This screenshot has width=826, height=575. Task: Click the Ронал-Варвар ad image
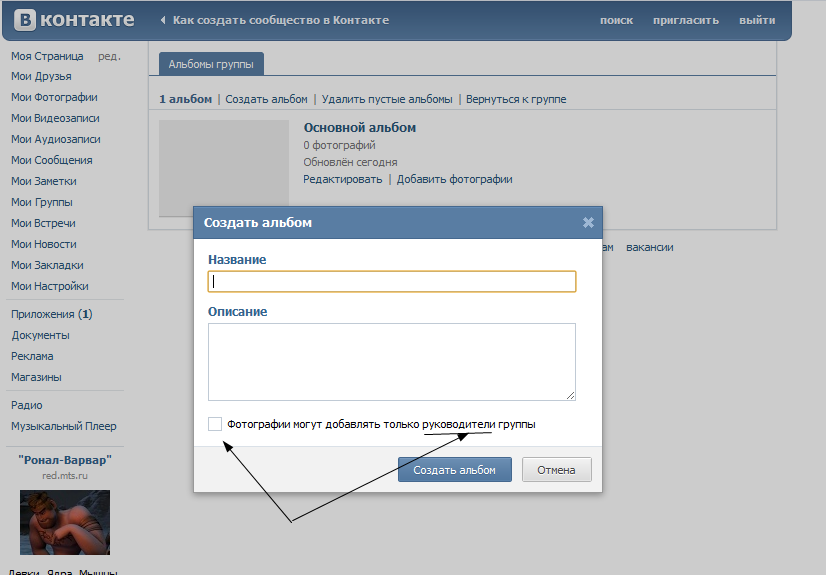pyautogui.click(x=65, y=522)
